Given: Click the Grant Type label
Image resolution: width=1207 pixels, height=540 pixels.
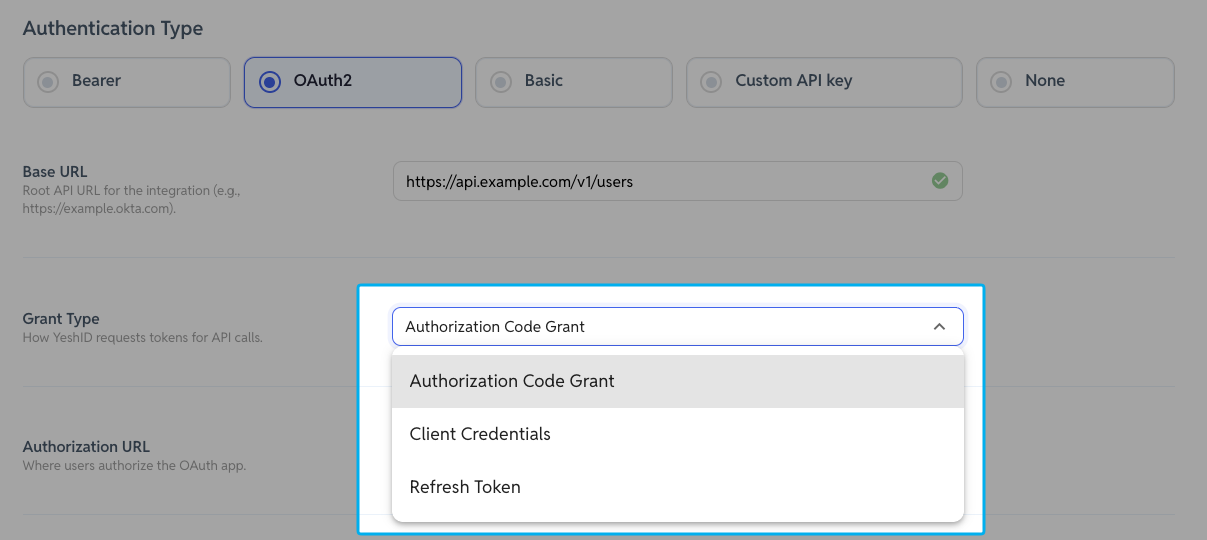Looking at the screenshot, I should click(61, 319).
